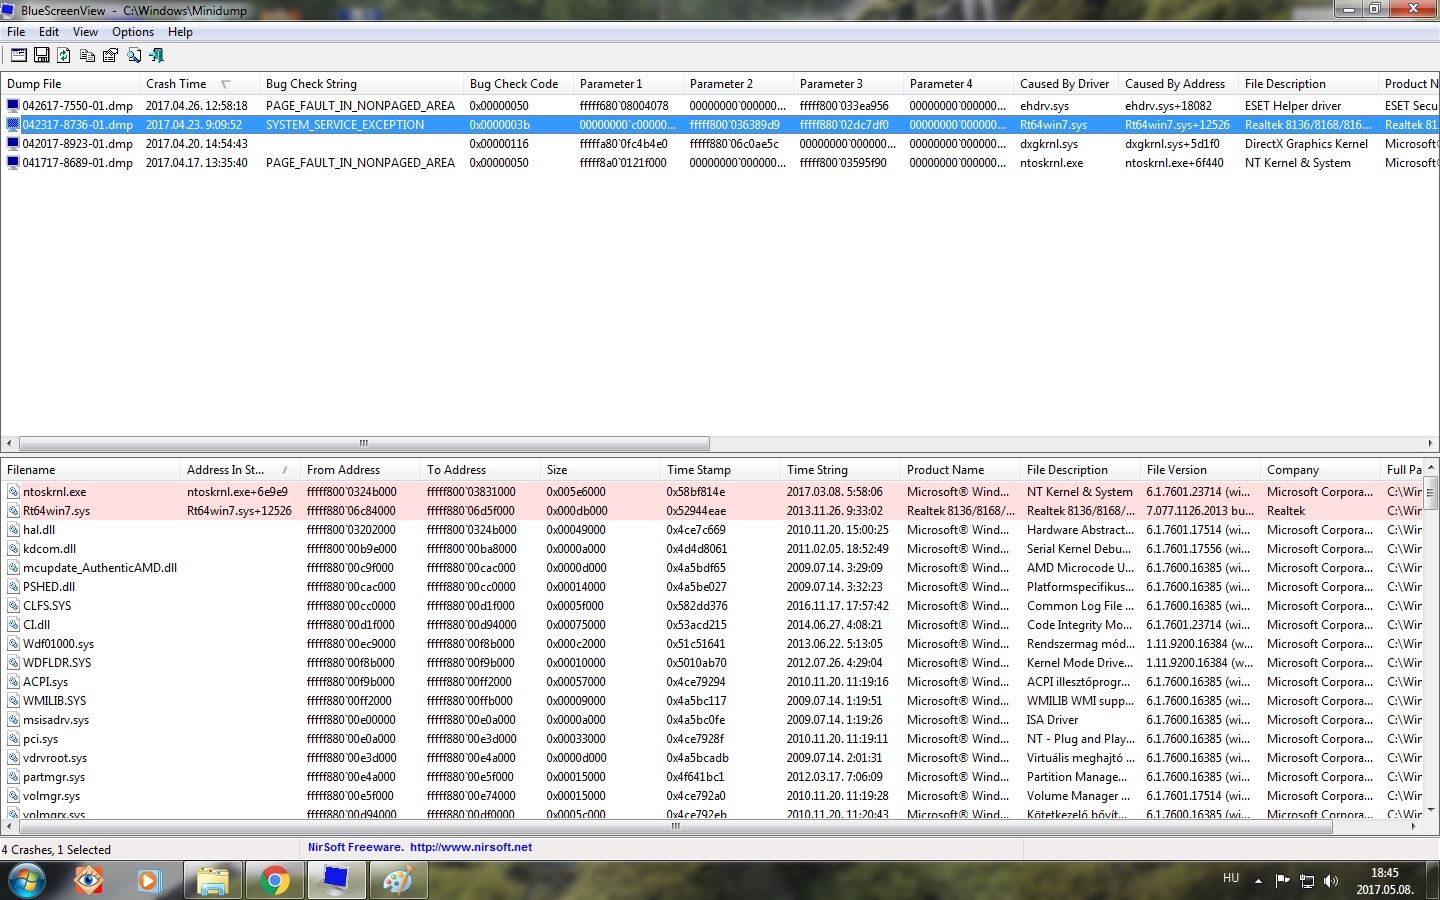Click the Action Center flag icon

tap(1283, 881)
